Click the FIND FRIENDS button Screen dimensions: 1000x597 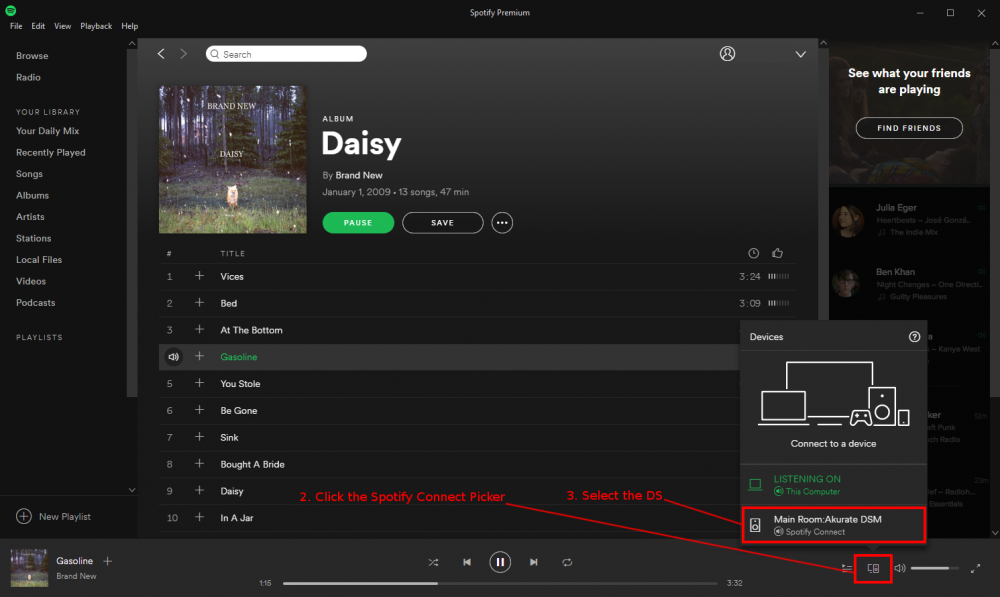tap(908, 128)
